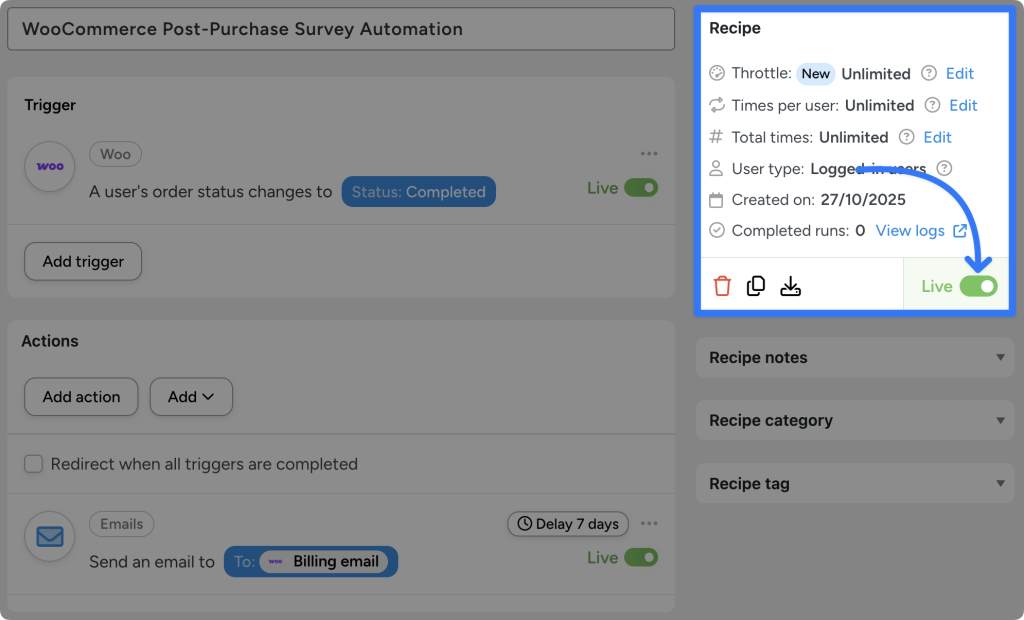1024x620 pixels.
Task: Open the Add dropdown under Actions
Action: (x=191, y=397)
